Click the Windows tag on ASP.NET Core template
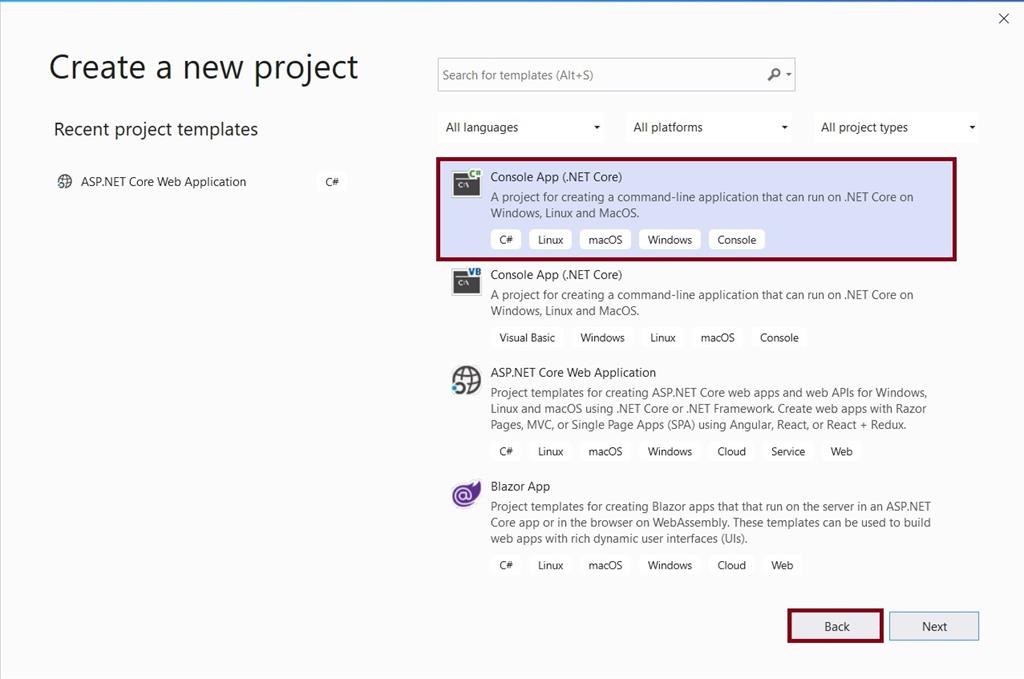Image resolution: width=1024 pixels, height=679 pixels. 669,451
